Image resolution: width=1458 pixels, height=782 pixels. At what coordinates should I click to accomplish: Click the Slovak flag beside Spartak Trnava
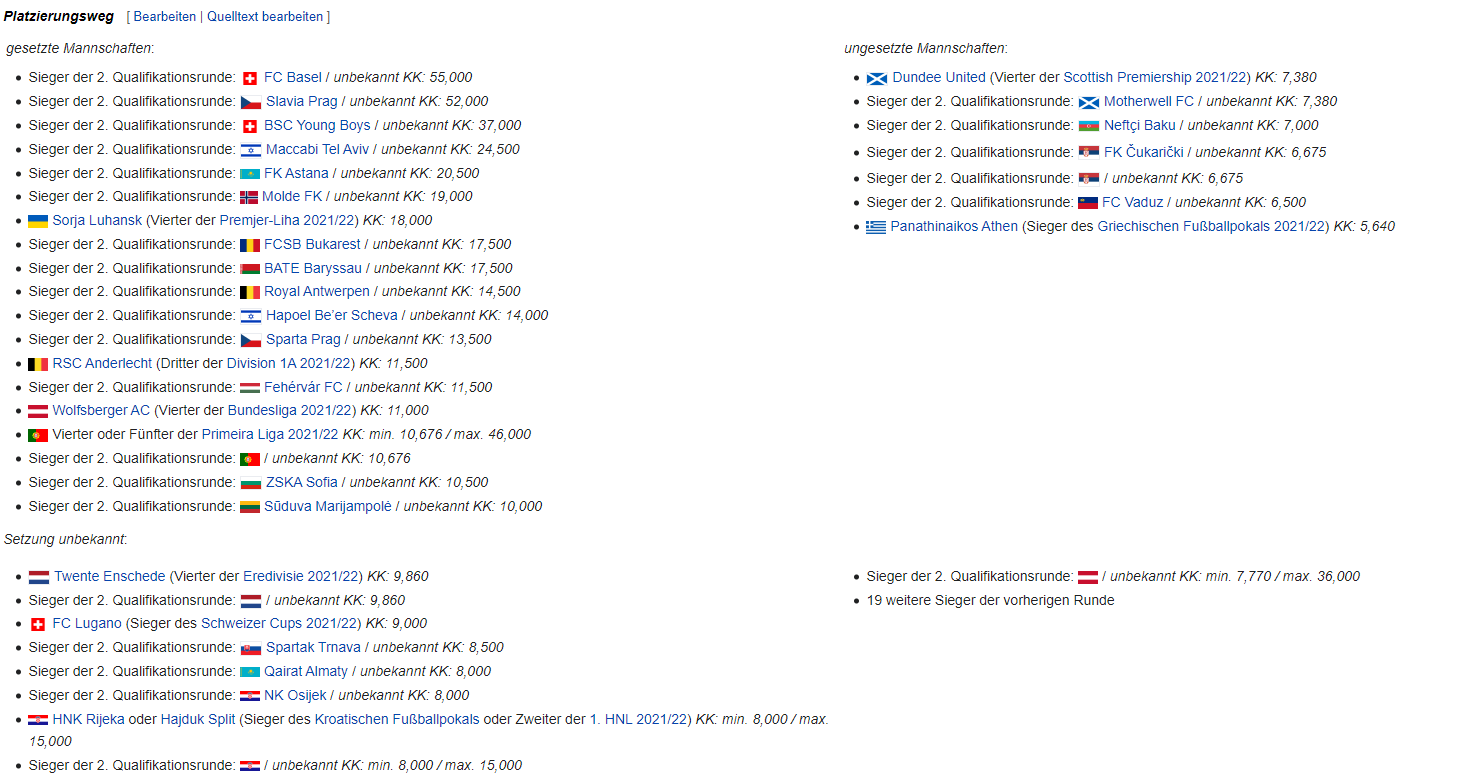(250, 648)
